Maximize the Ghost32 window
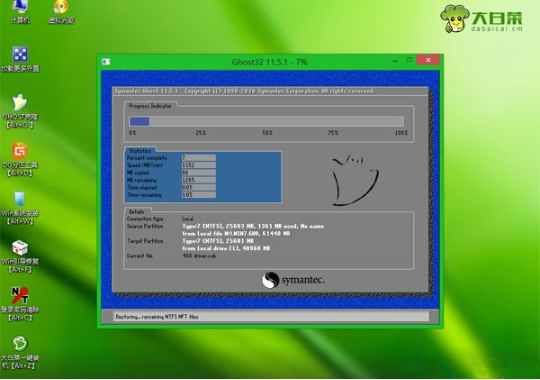540x380 pixels. click(409, 60)
